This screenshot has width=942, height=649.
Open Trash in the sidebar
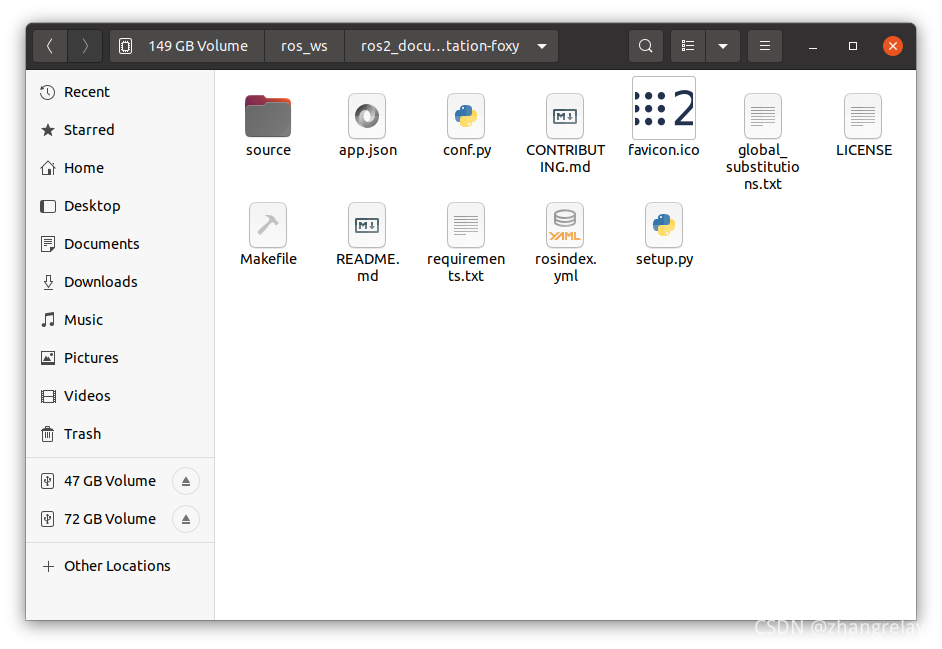[x=120, y=434]
